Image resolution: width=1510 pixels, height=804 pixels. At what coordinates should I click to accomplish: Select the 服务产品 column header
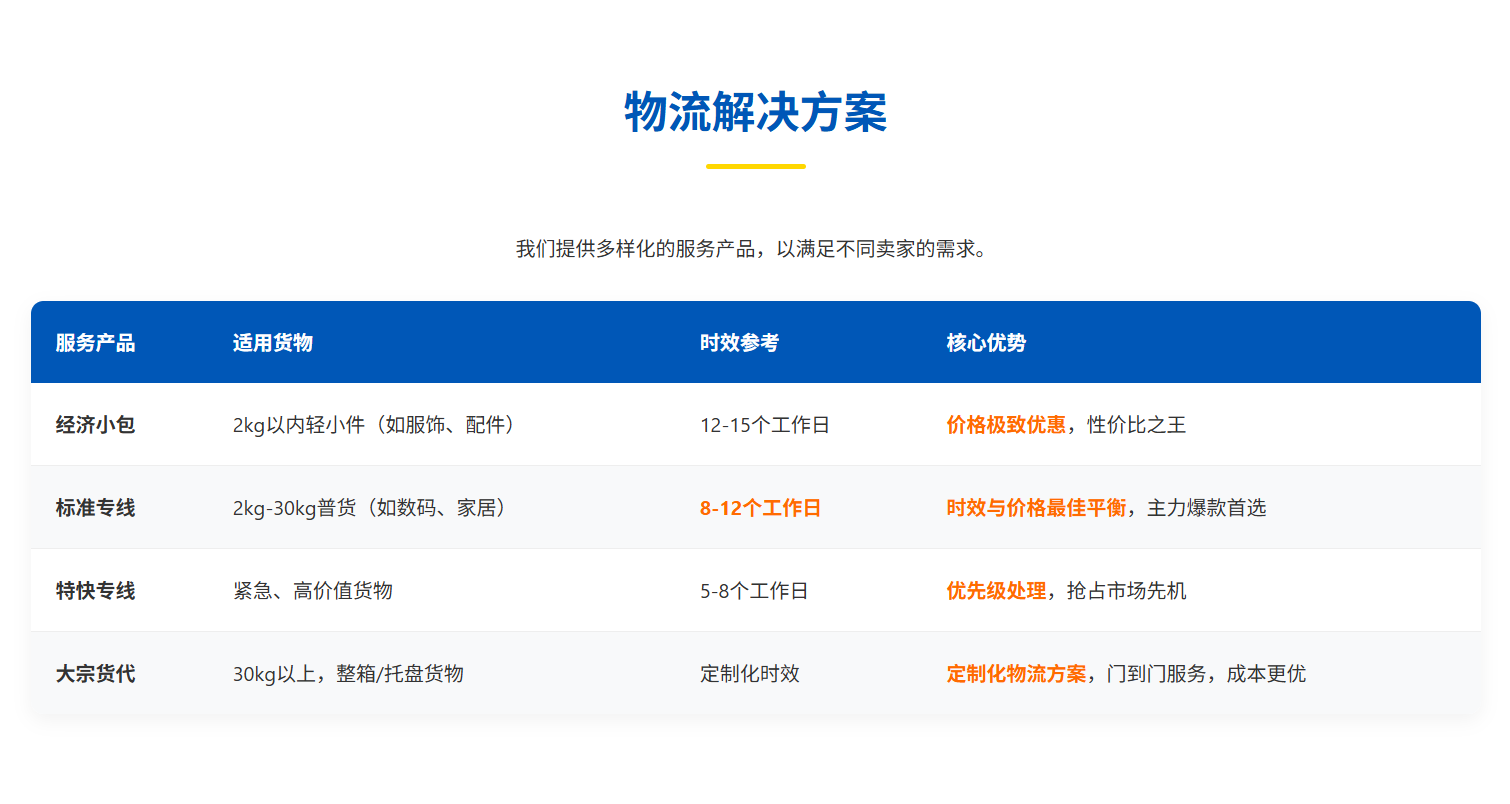coord(95,343)
